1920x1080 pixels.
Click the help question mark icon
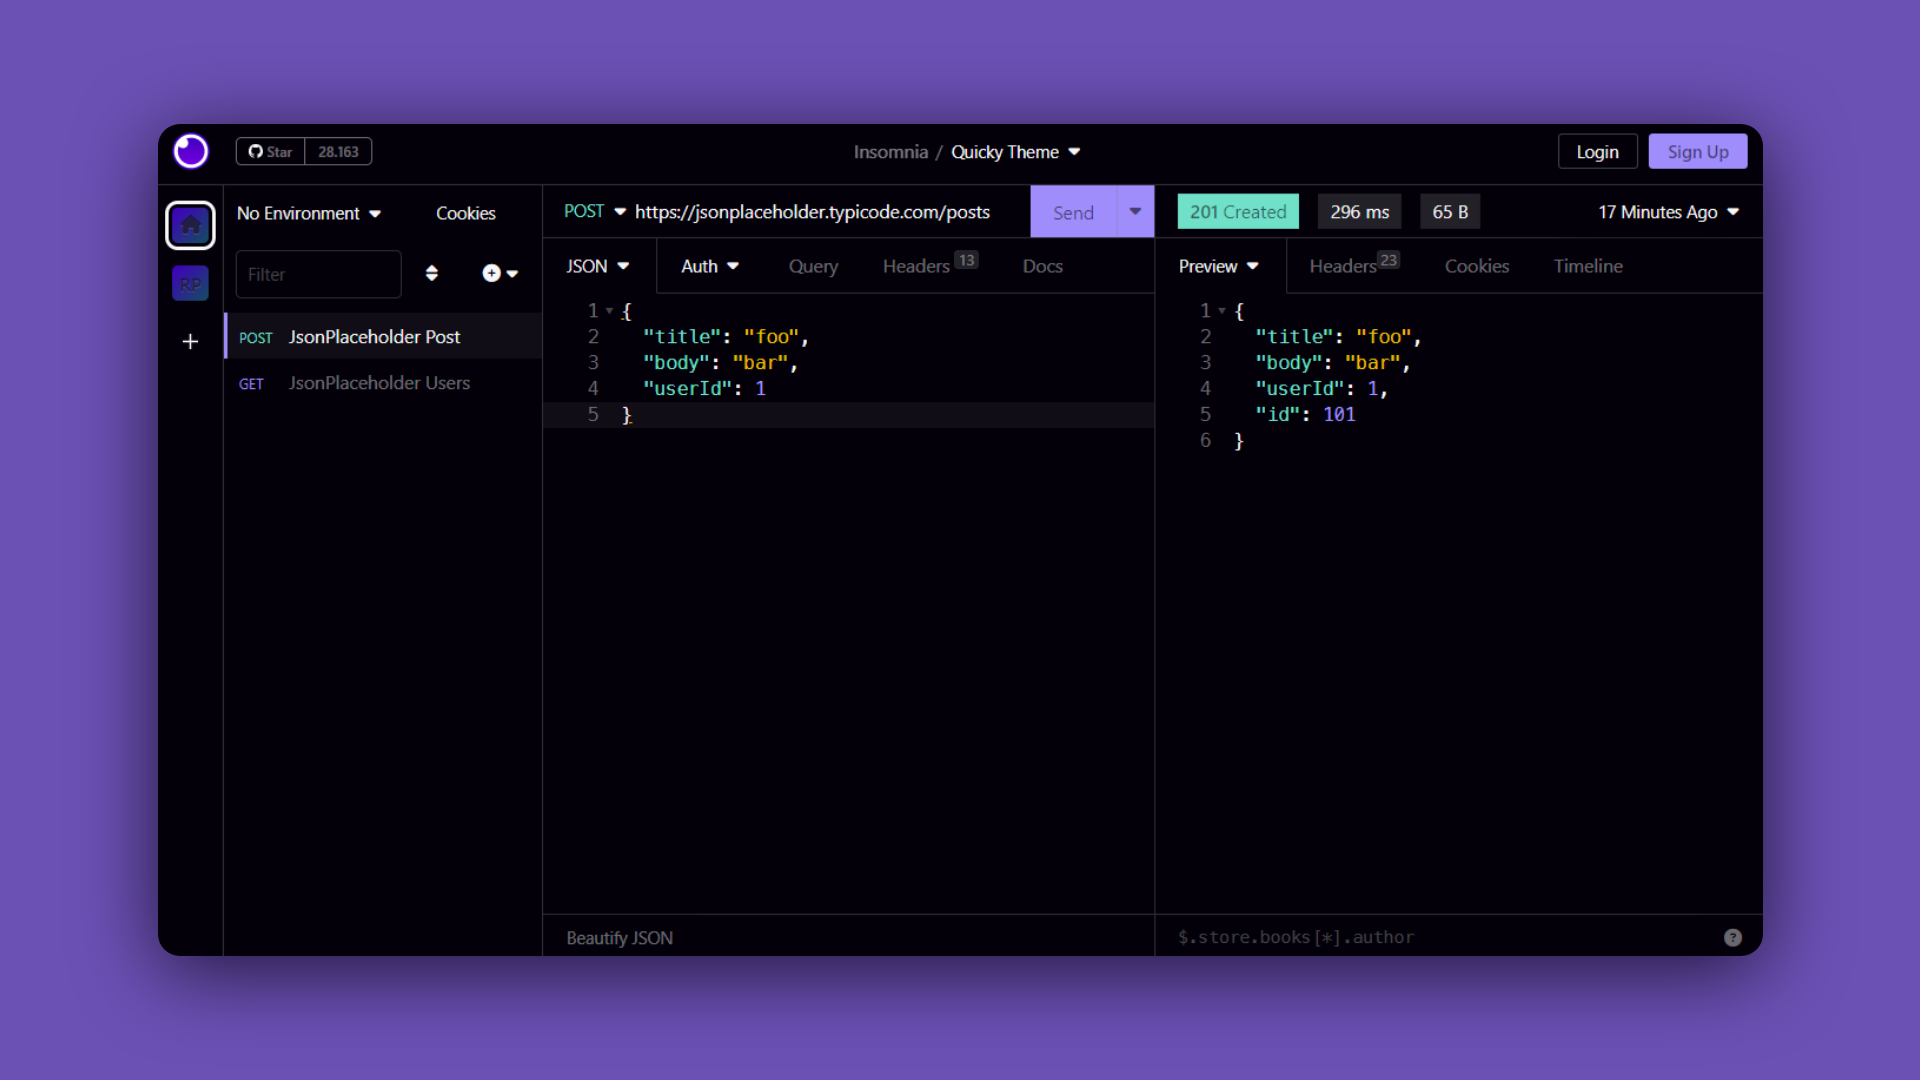click(1733, 937)
